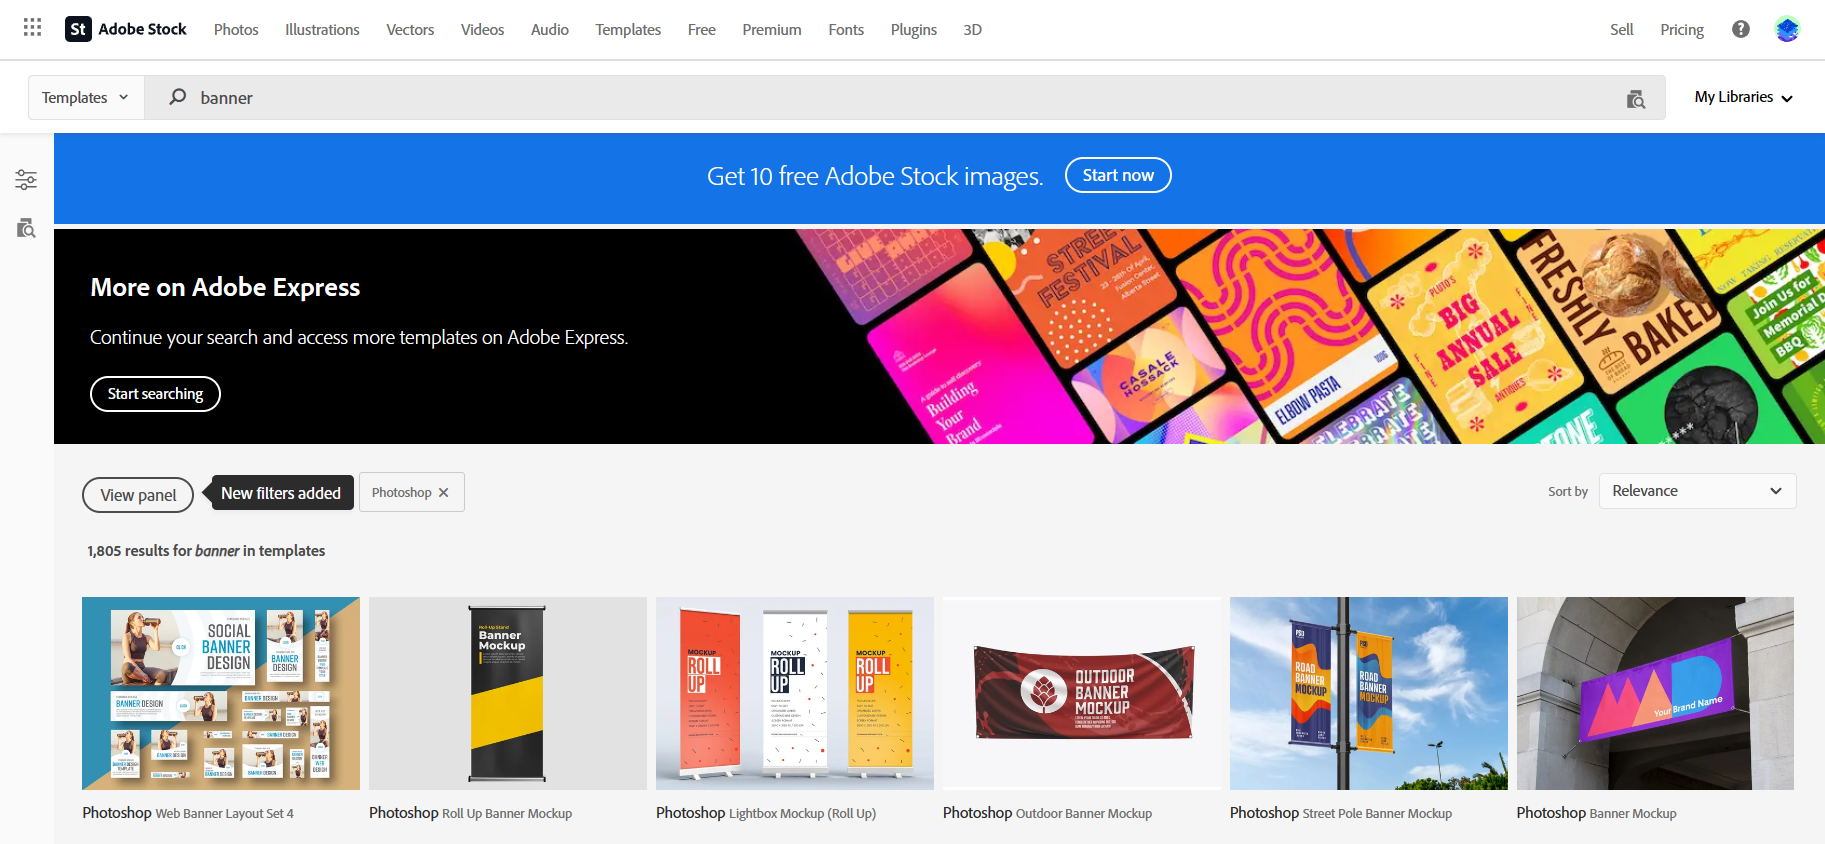The image size is (1825, 844).
Task: Click the visual search icon in search bar
Action: pos(1636,99)
